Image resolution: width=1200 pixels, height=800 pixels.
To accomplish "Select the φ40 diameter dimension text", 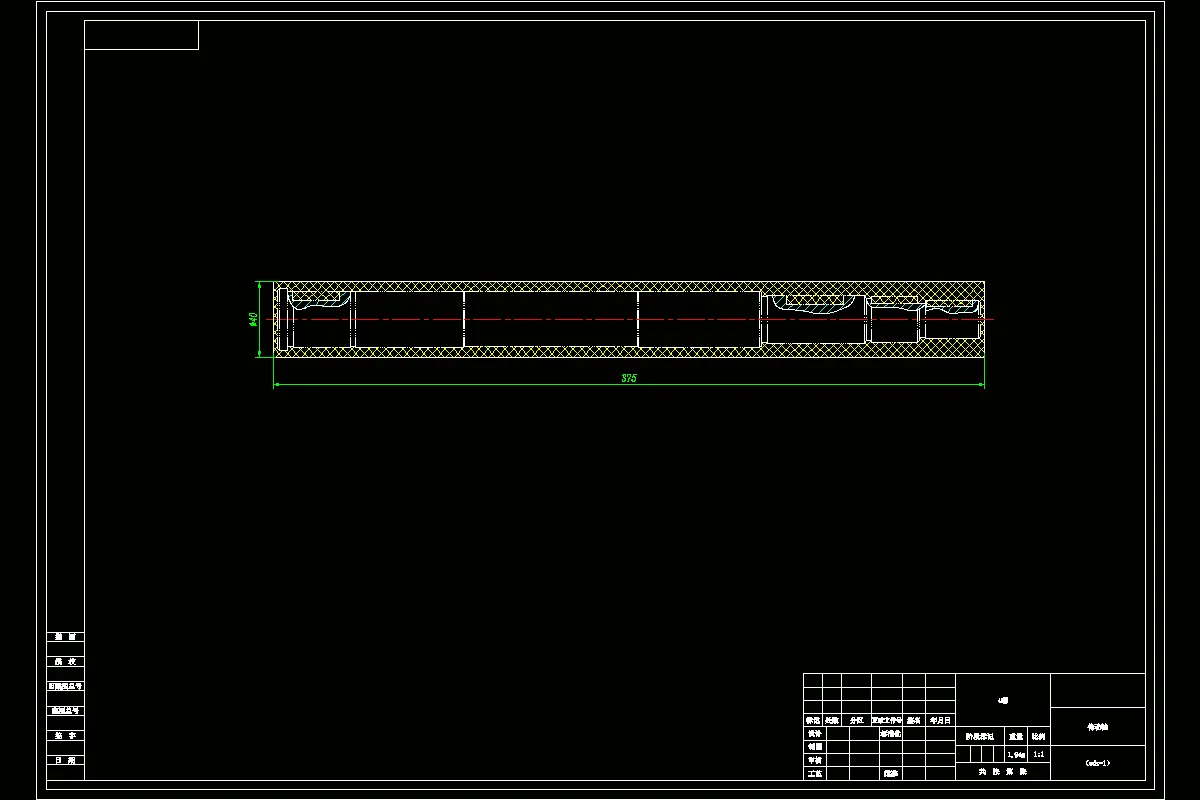I will [253, 319].
